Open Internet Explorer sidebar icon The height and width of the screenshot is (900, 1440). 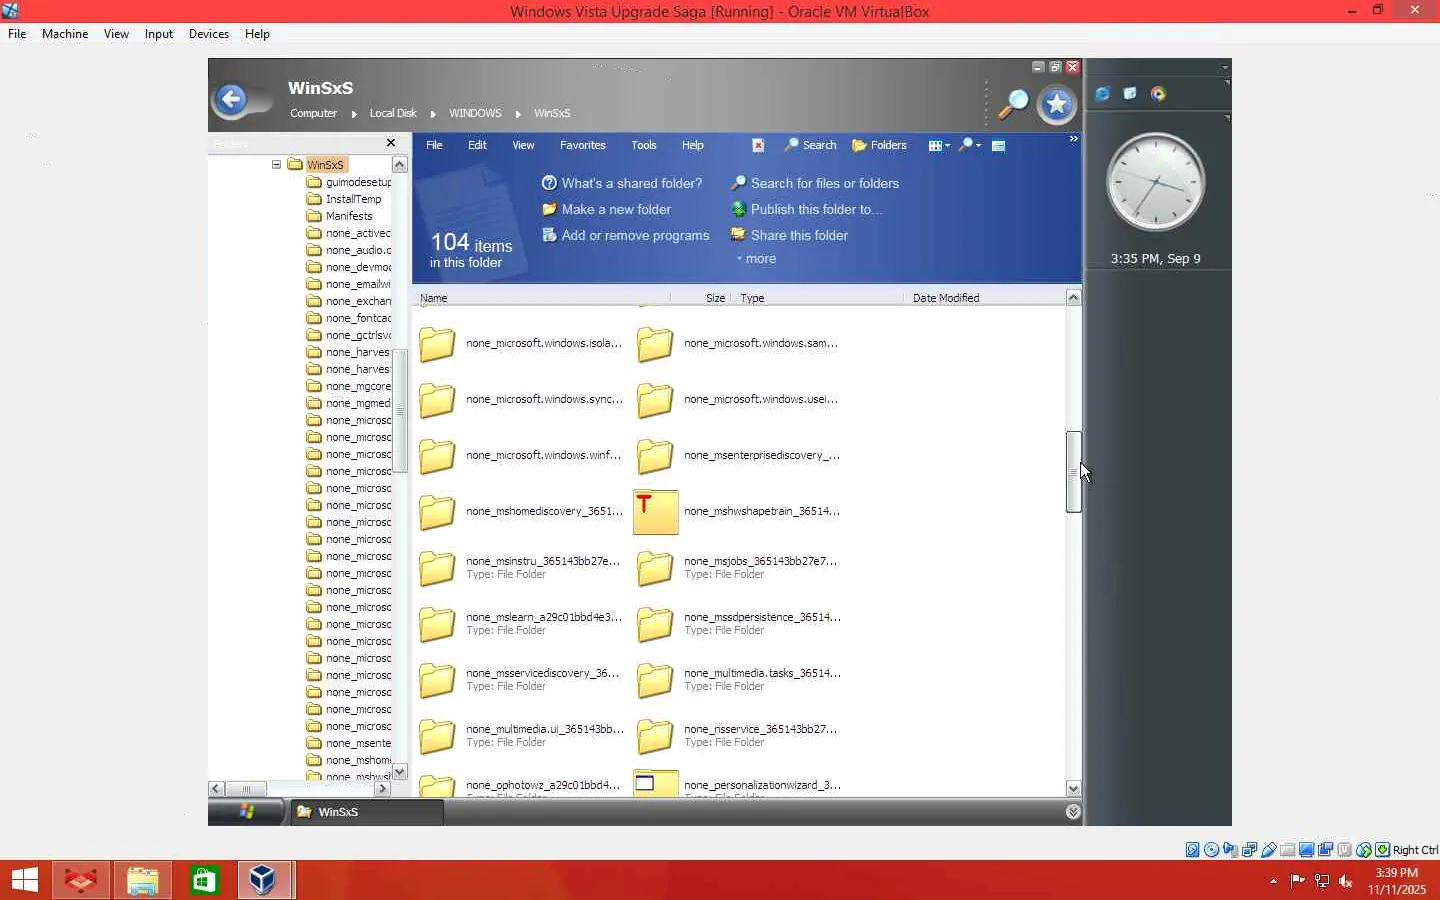[x=1102, y=94]
